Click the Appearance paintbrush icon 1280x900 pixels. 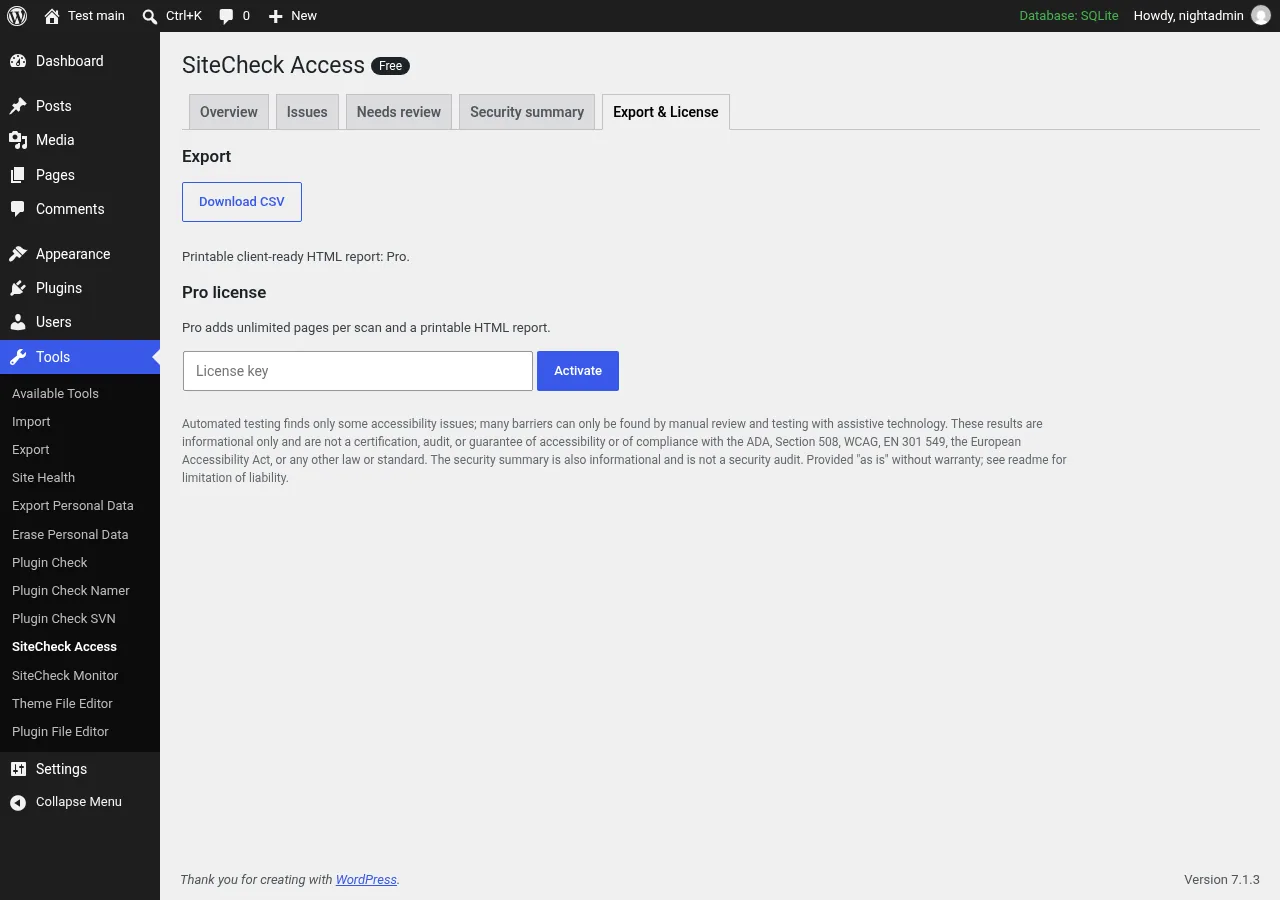18,254
